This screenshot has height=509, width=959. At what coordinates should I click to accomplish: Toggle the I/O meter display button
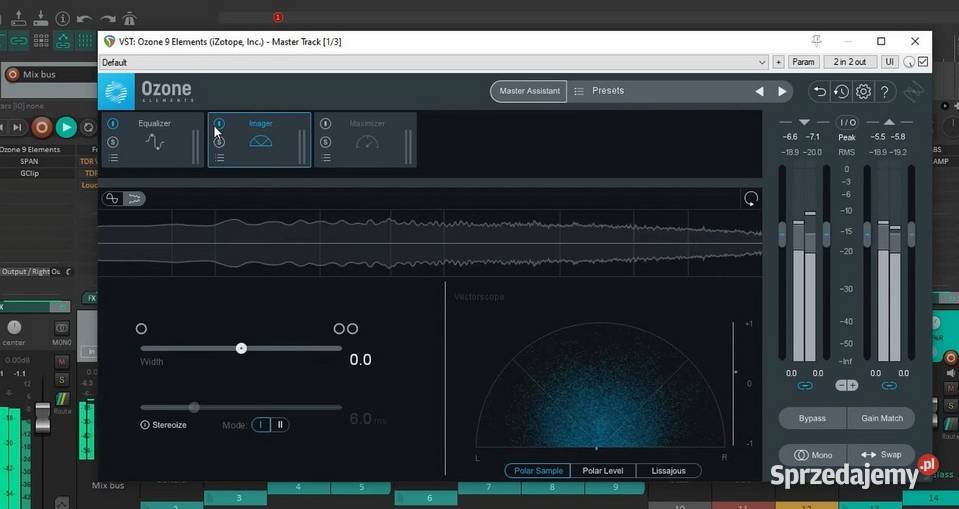click(x=847, y=122)
